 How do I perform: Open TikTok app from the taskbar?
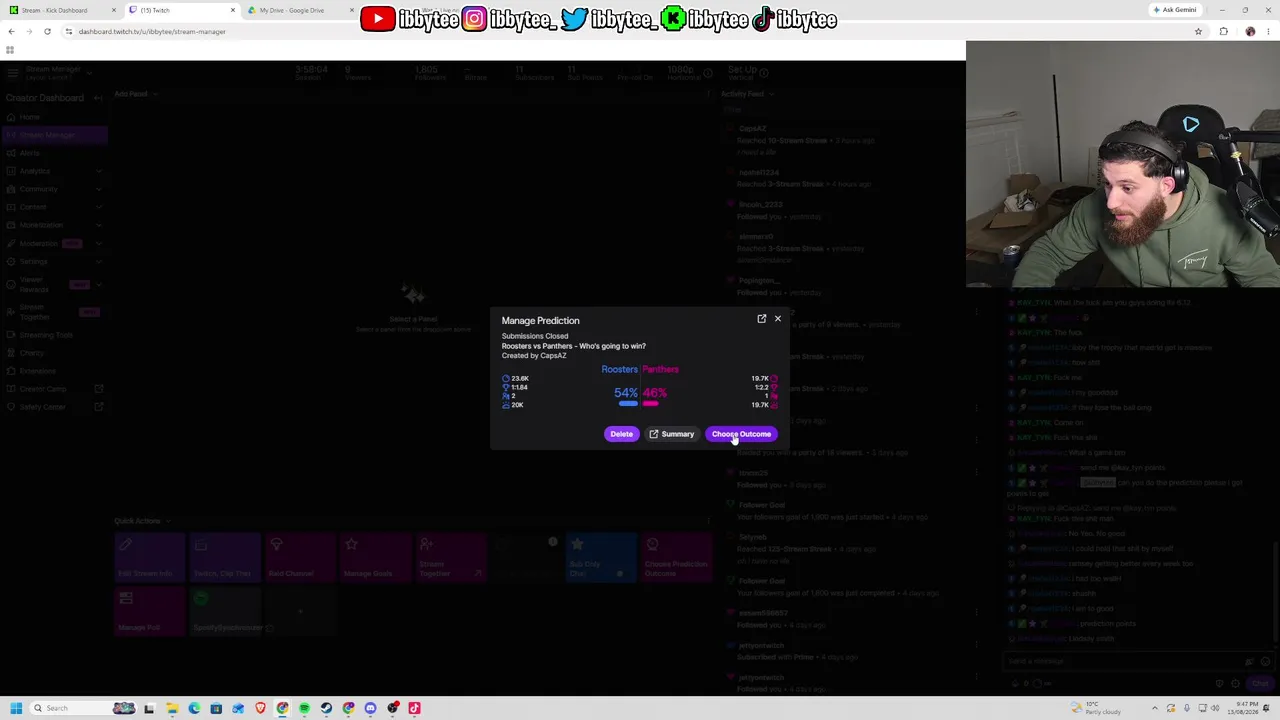point(414,708)
